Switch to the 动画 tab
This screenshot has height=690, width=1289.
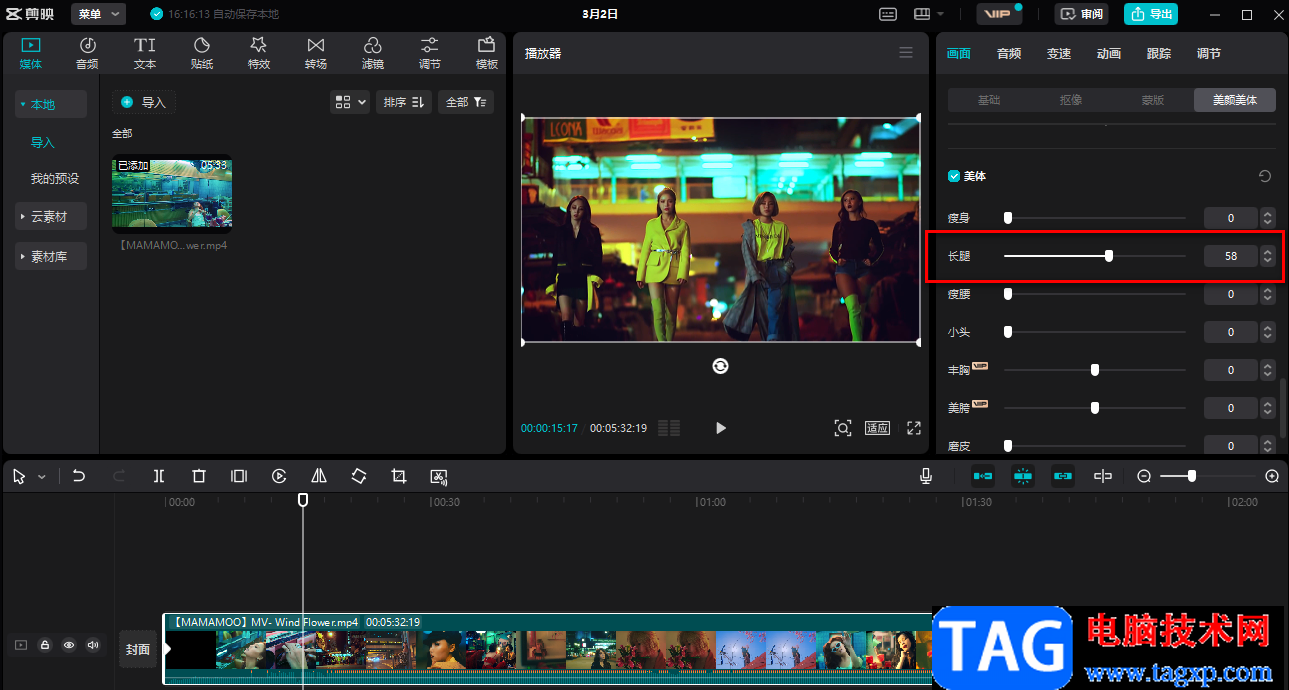1109,54
